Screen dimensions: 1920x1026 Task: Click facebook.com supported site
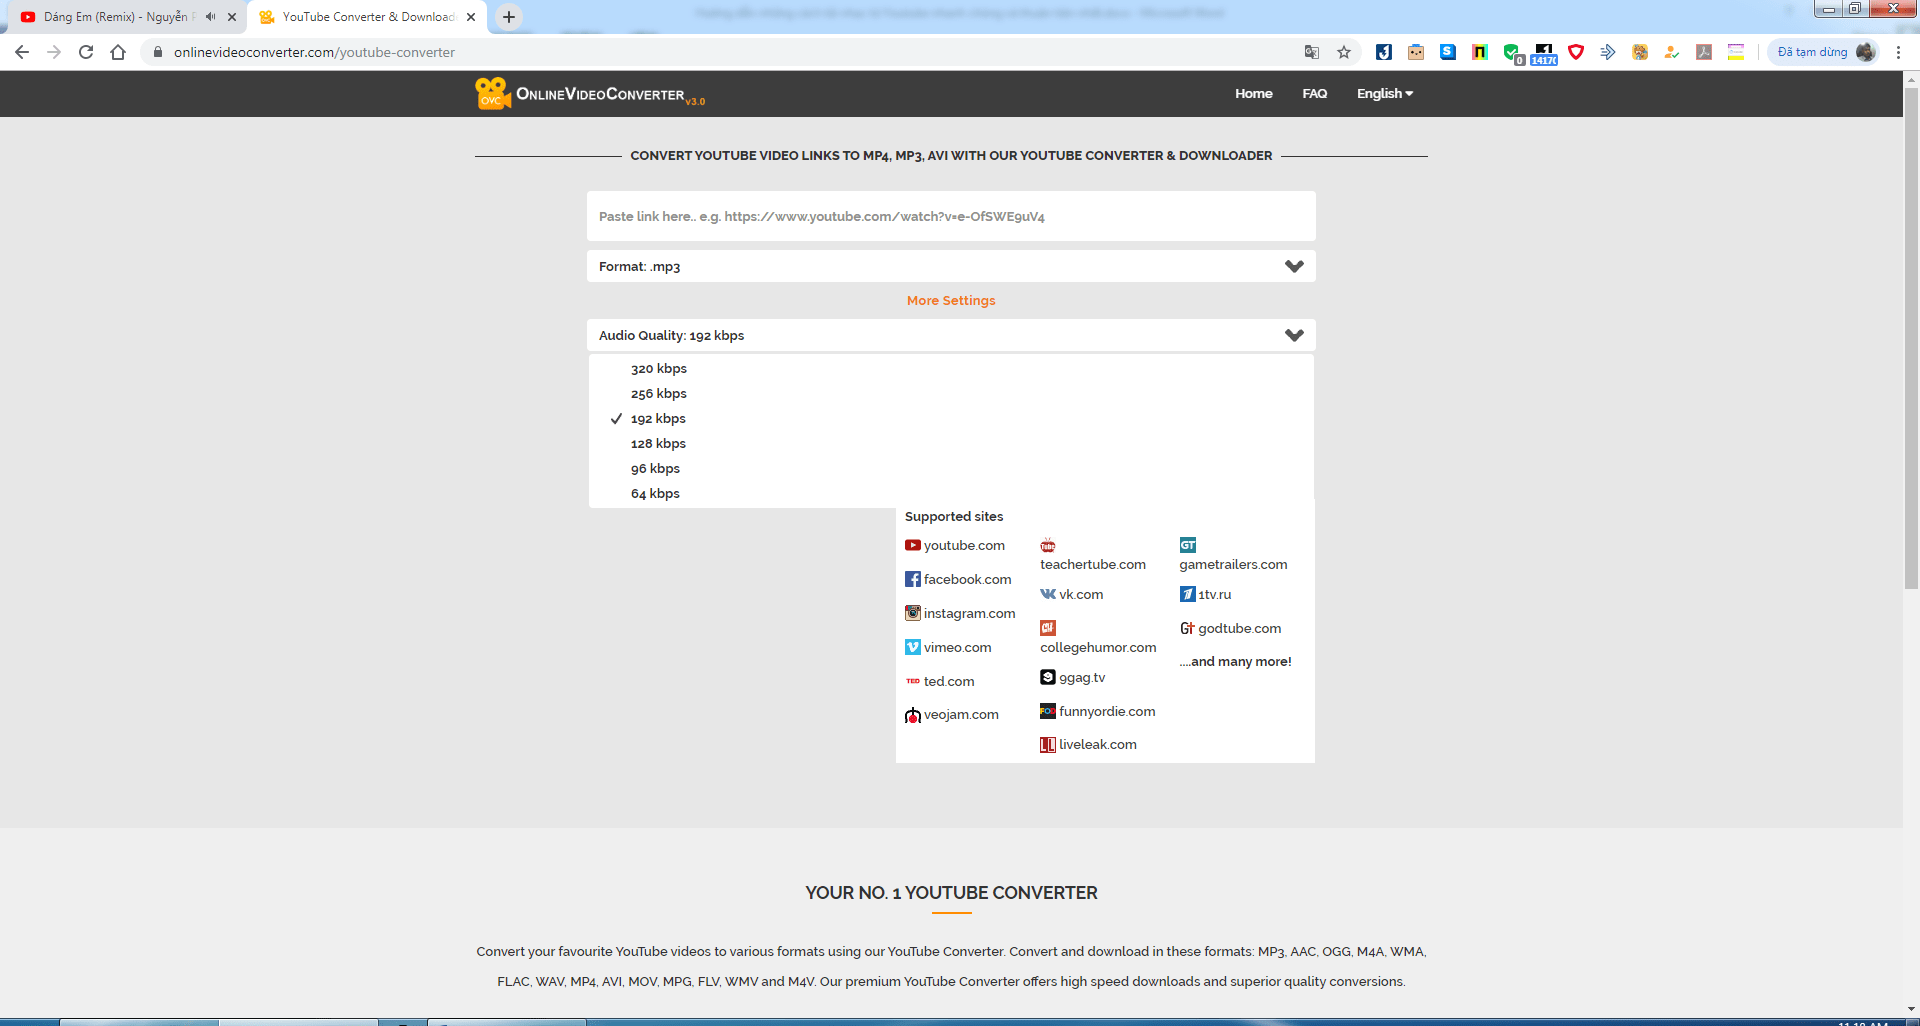958,579
